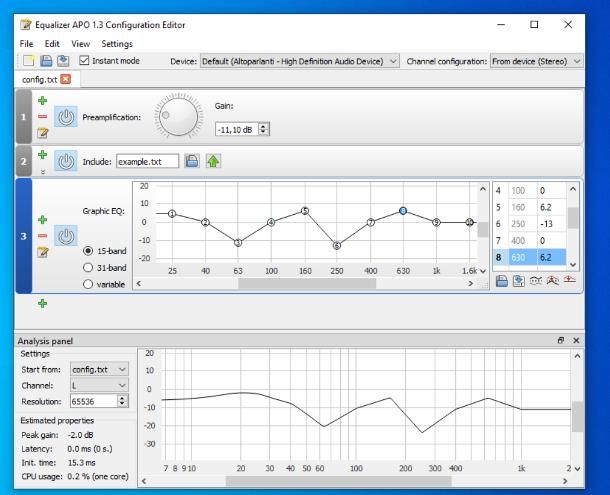610x495 pixels.
Task: Click the New file toolbar icon
Action: [29, 61]
